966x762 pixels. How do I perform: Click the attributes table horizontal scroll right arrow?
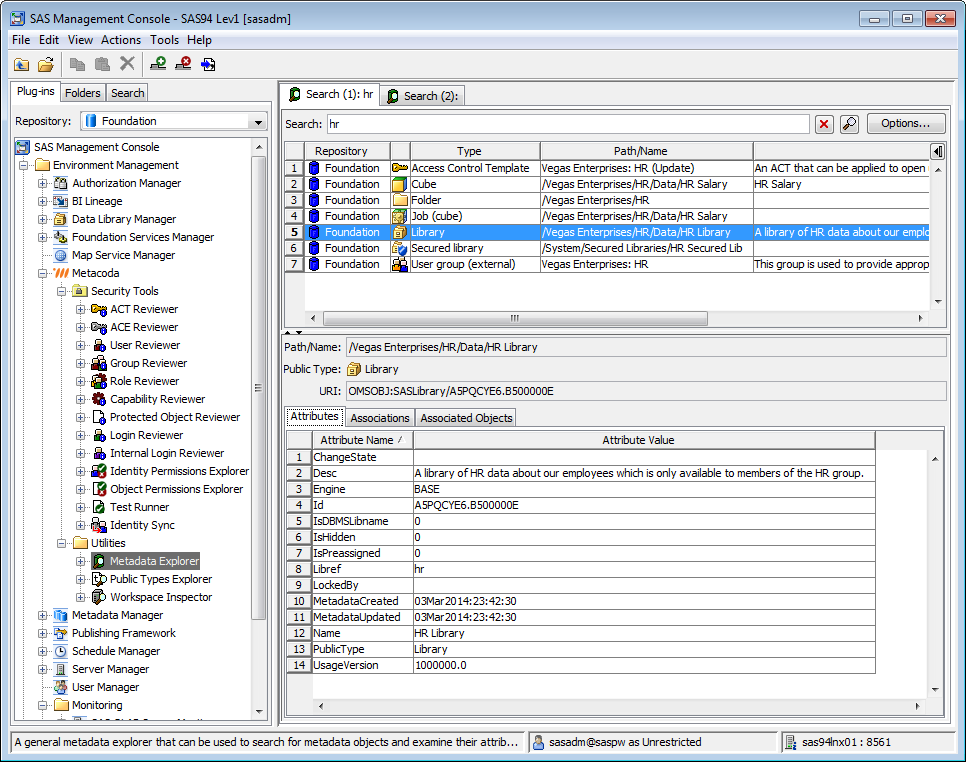click(x=917, y=707)
